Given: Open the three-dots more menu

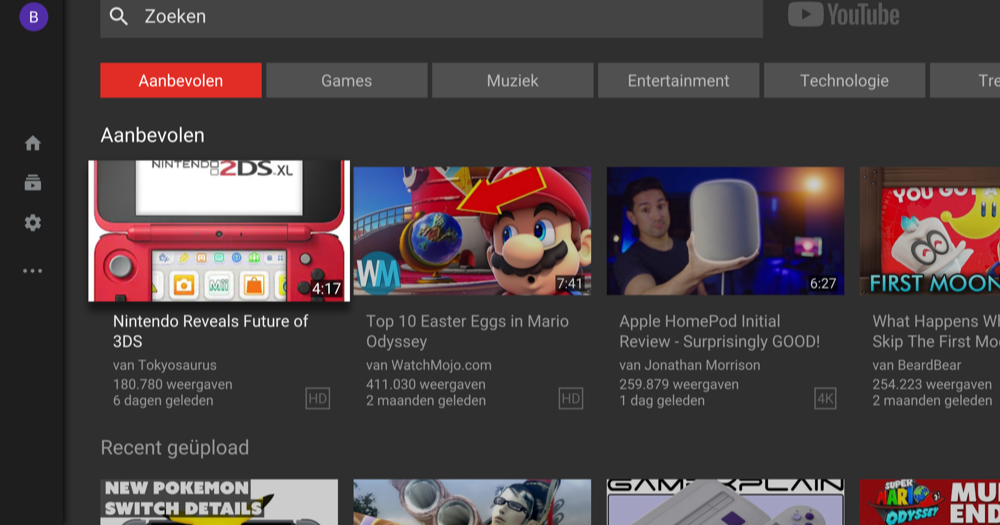Looking at the screenshot, I should point(33,271).
